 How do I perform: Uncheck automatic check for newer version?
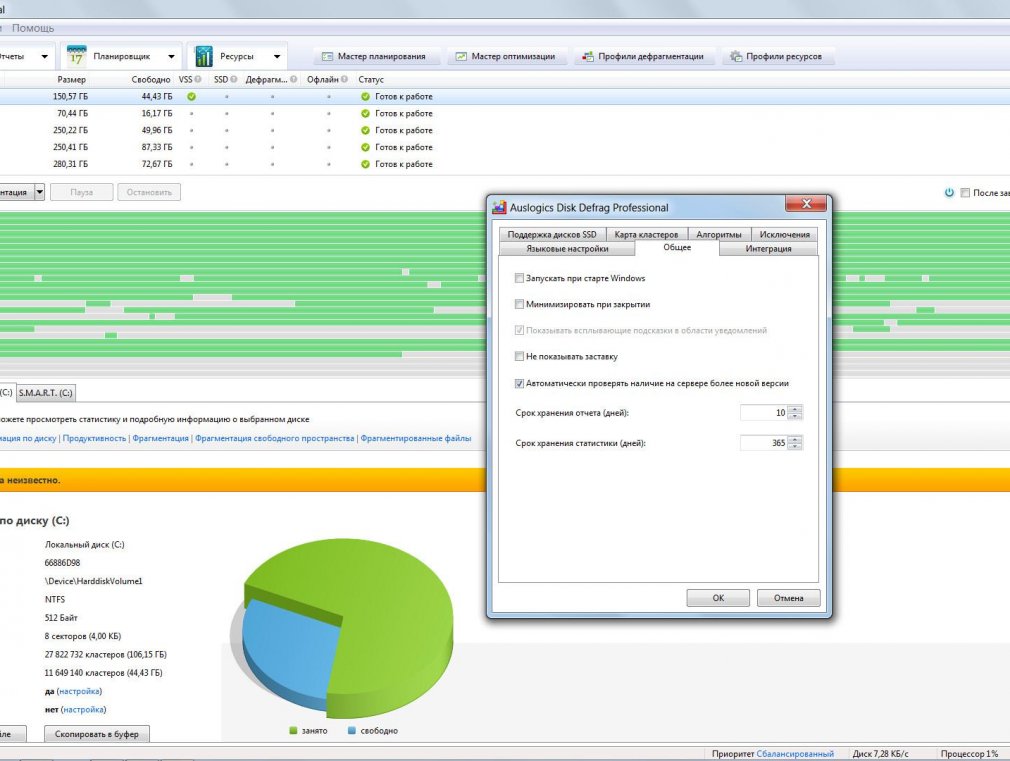click(x=519, y=383)
